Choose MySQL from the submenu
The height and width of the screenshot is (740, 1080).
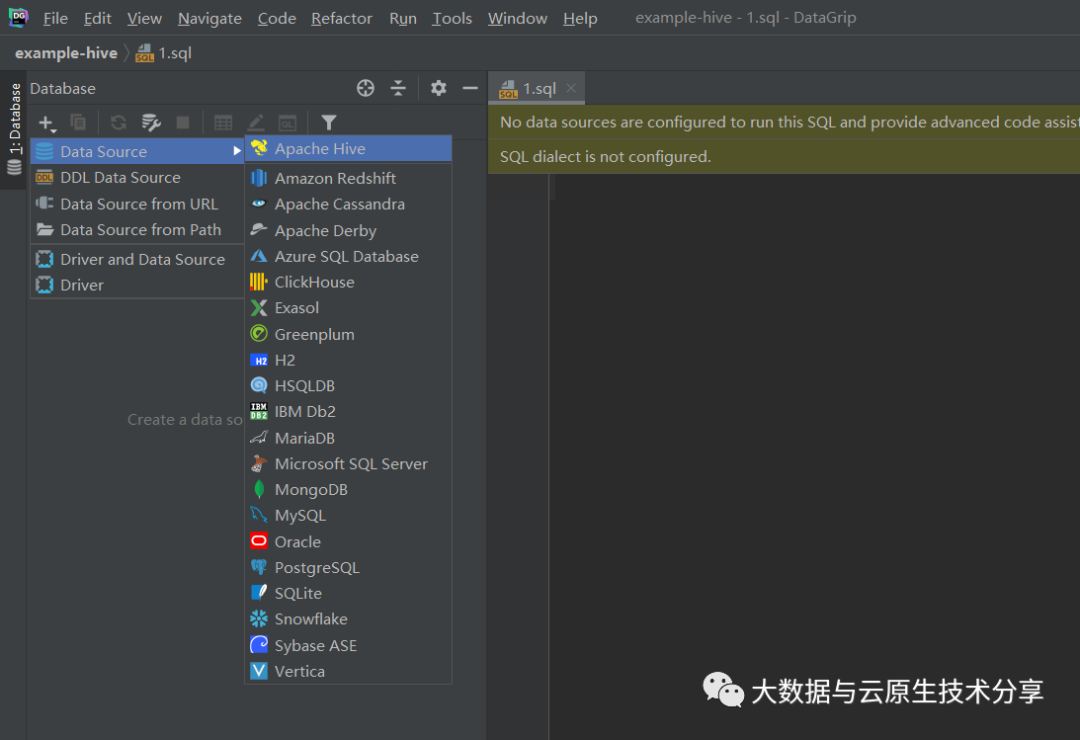(x=349, y=516)
